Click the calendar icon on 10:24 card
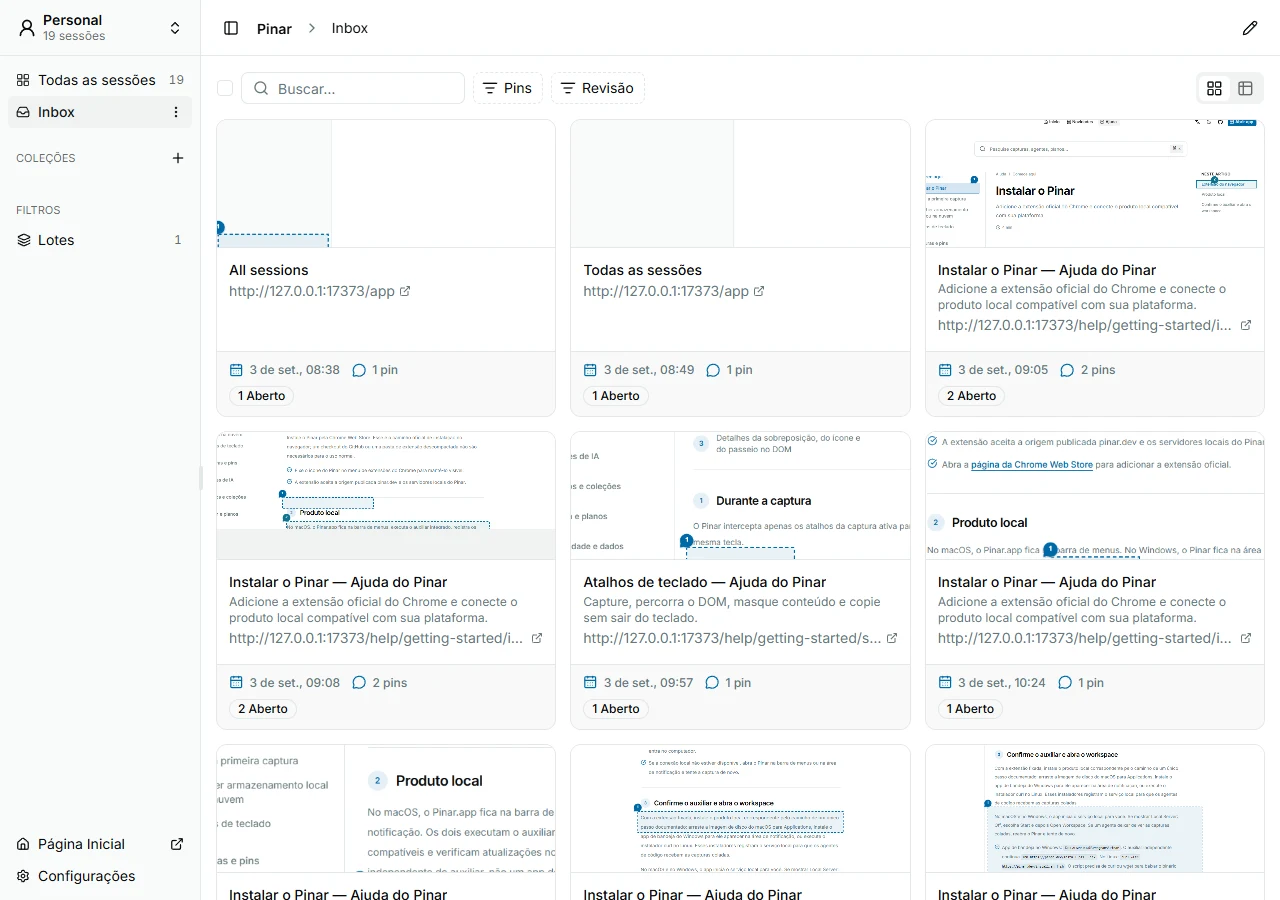This screenshot has height=900, width=1280. tap(945, 683)
